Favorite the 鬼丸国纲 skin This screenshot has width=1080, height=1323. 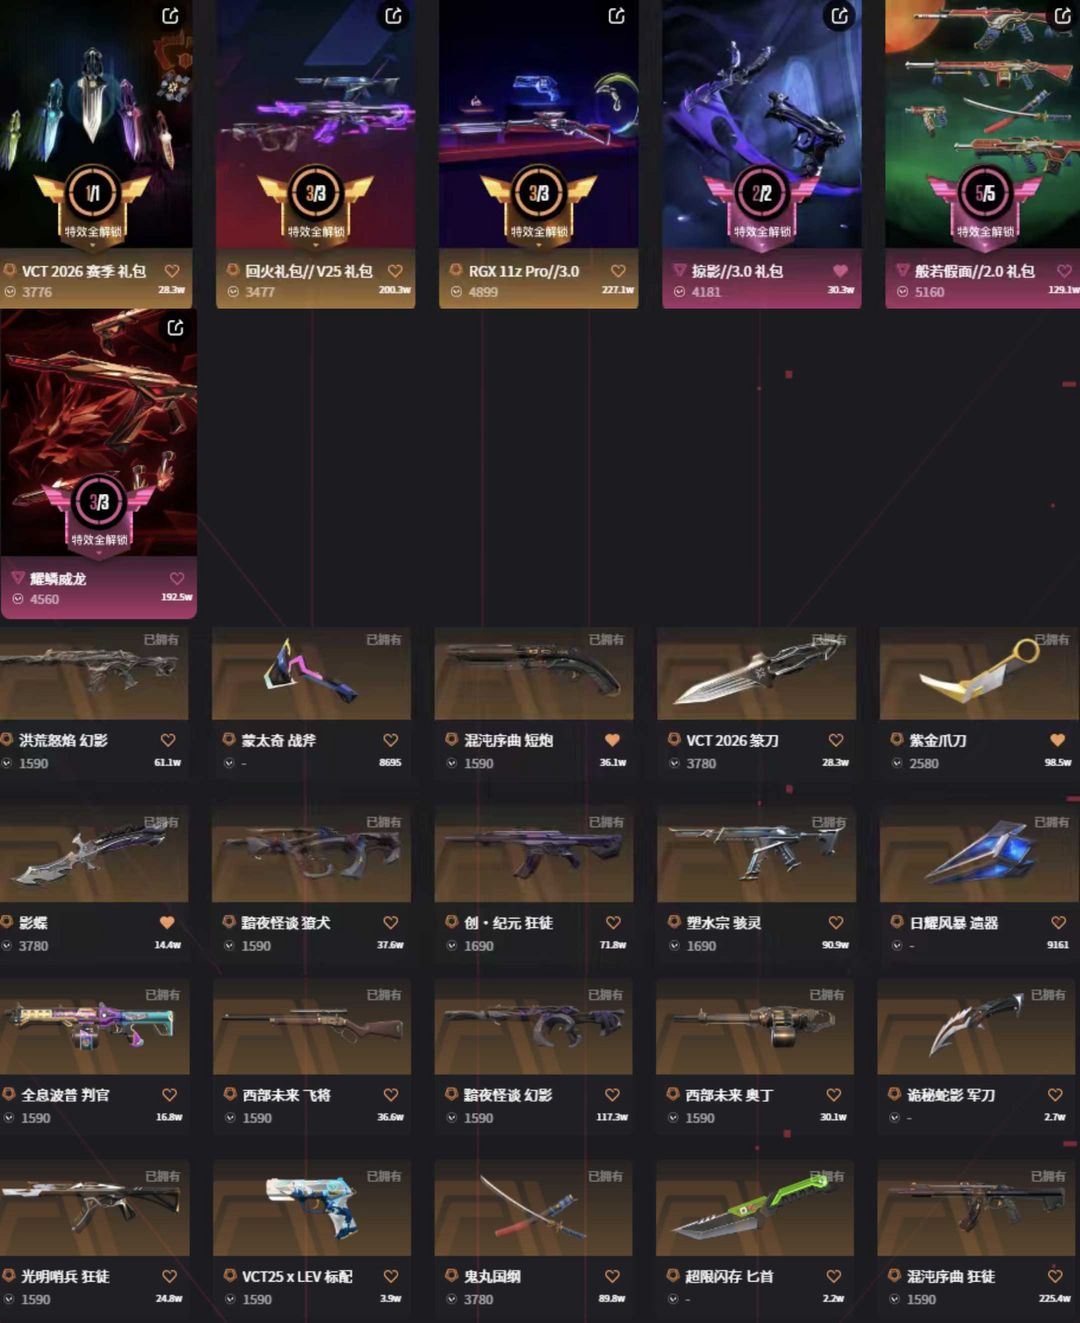(612, 1276)
